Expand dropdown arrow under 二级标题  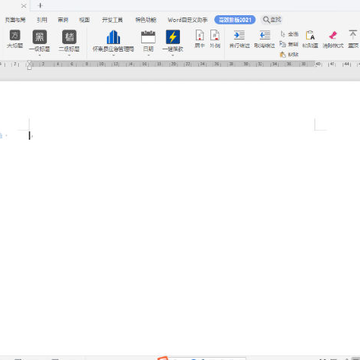click(69, 55)
